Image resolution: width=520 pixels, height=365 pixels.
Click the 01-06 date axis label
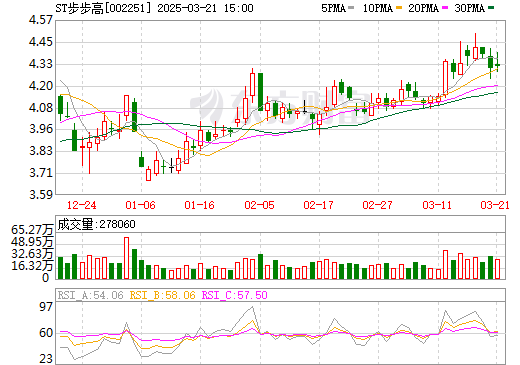[141, 205]
